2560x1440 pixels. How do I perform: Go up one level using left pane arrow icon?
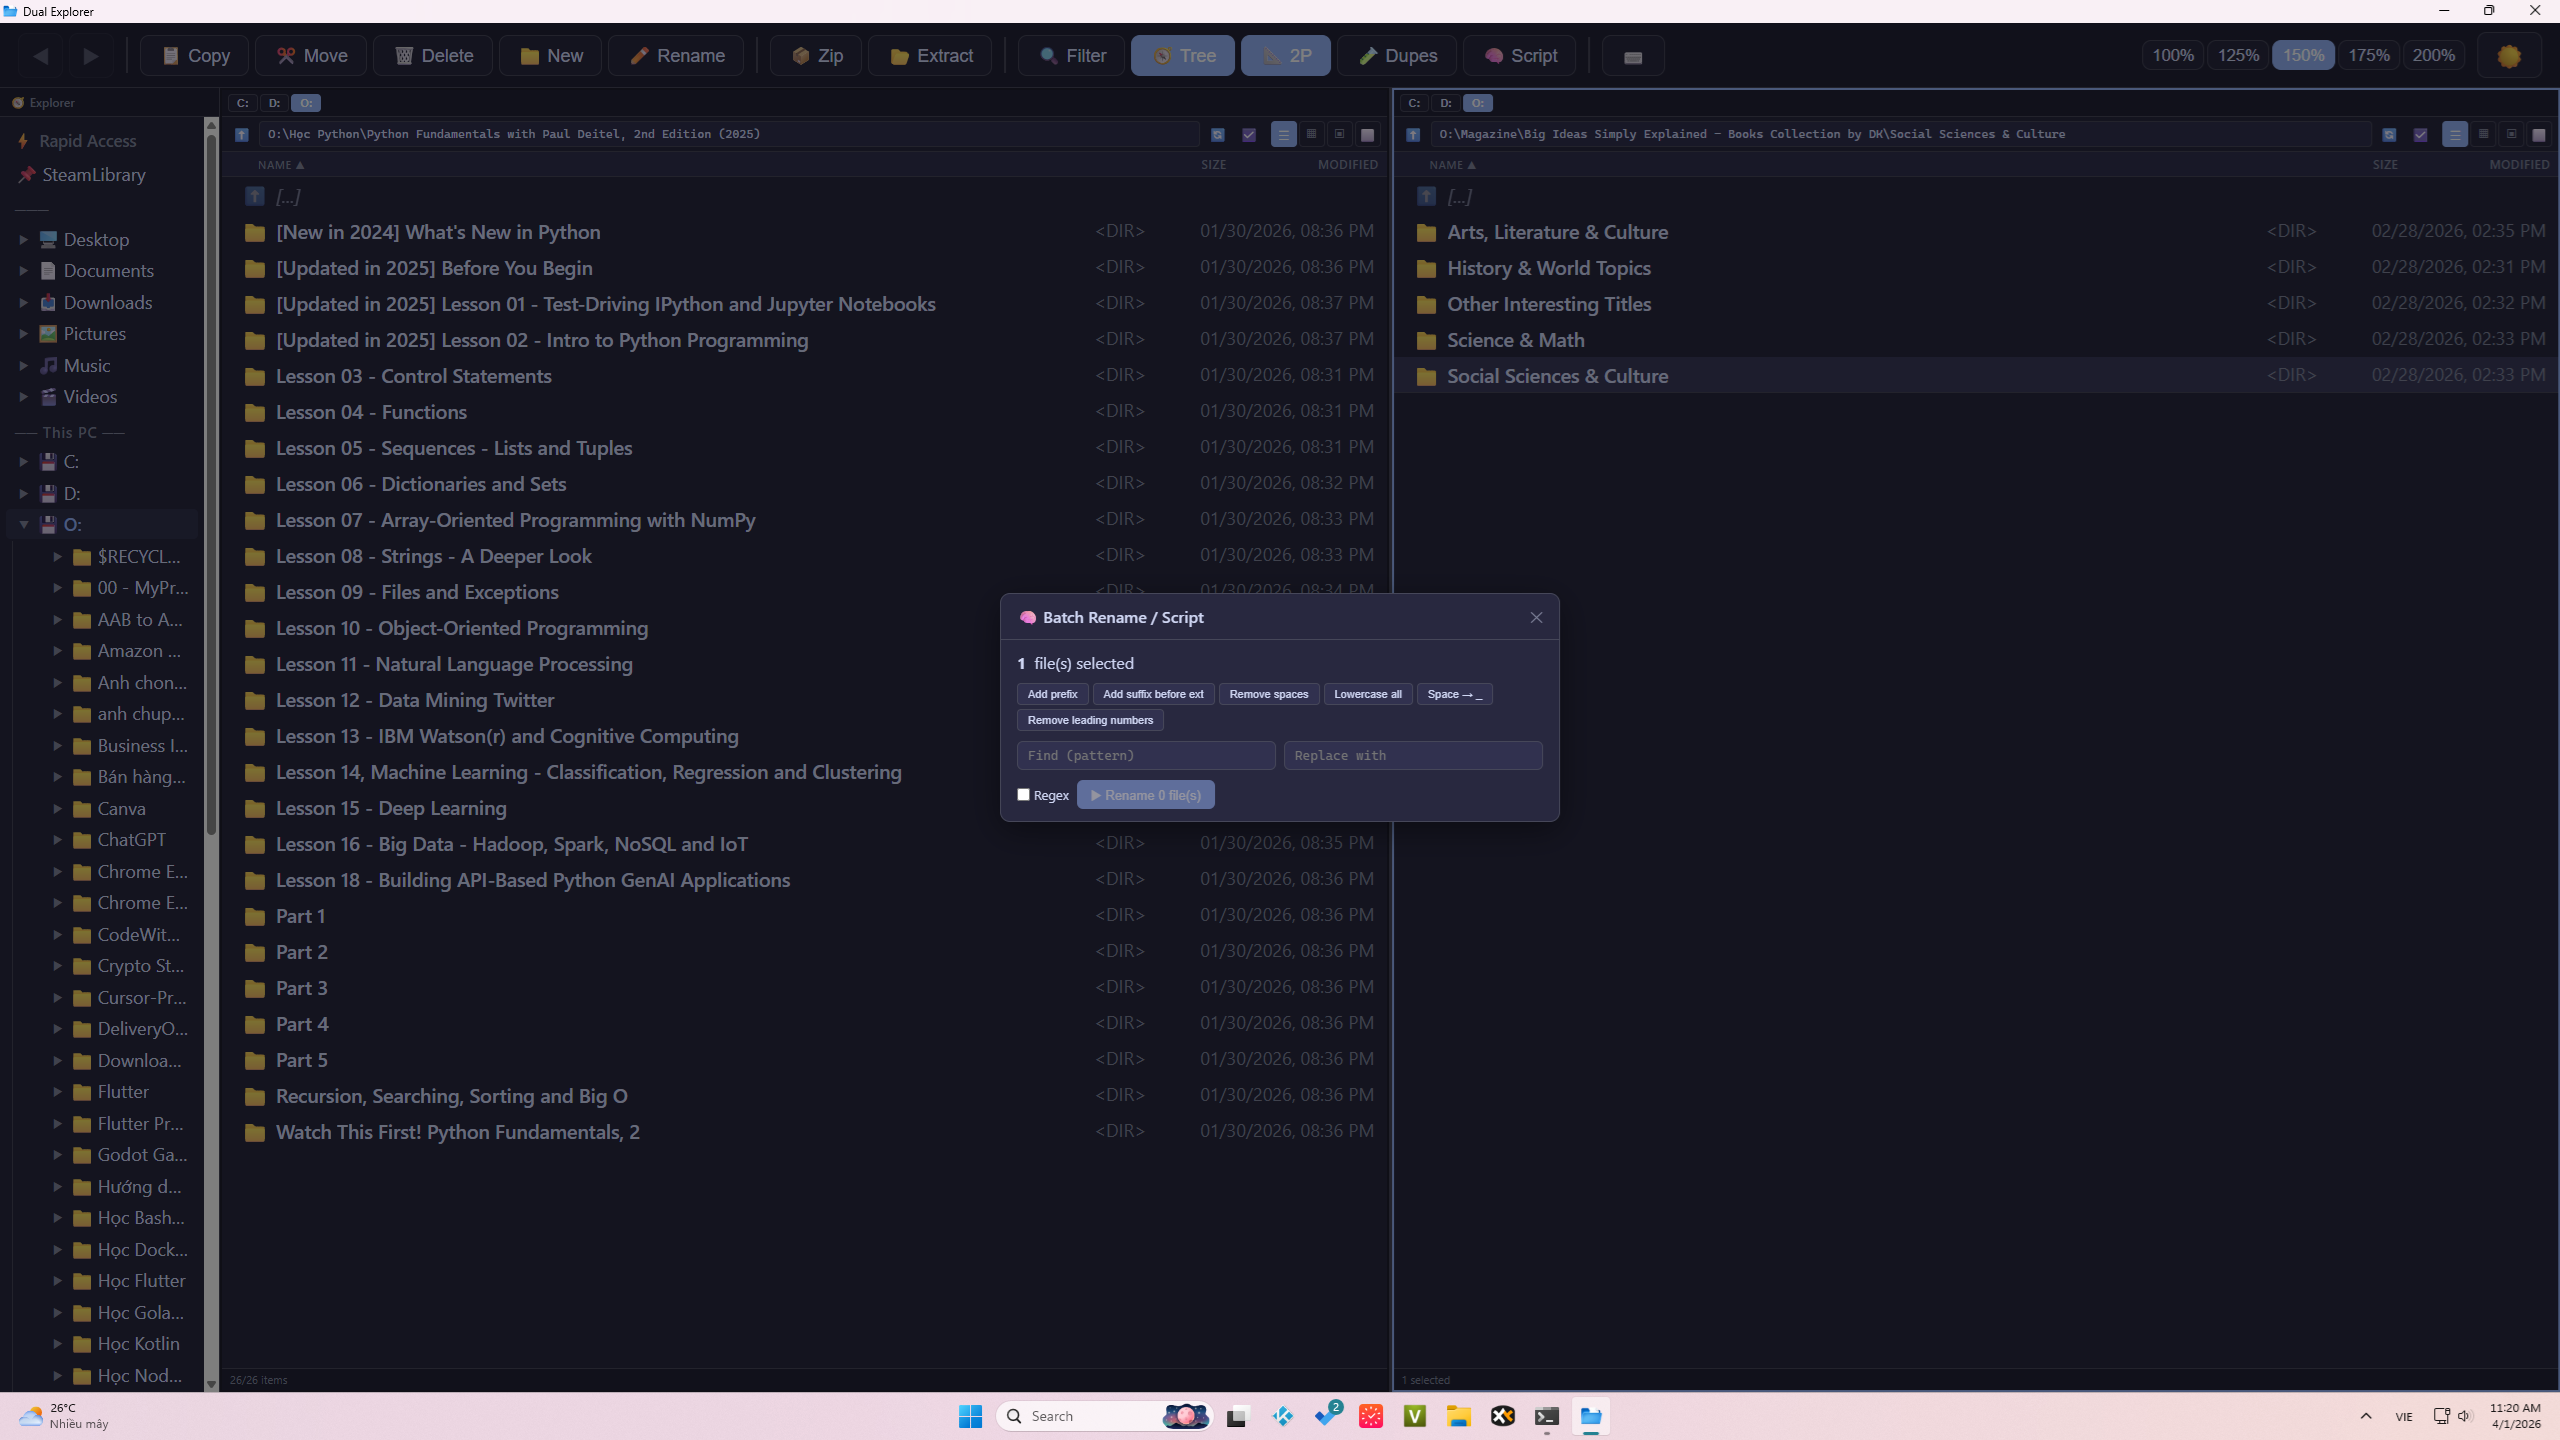click(x=241, y=134)
